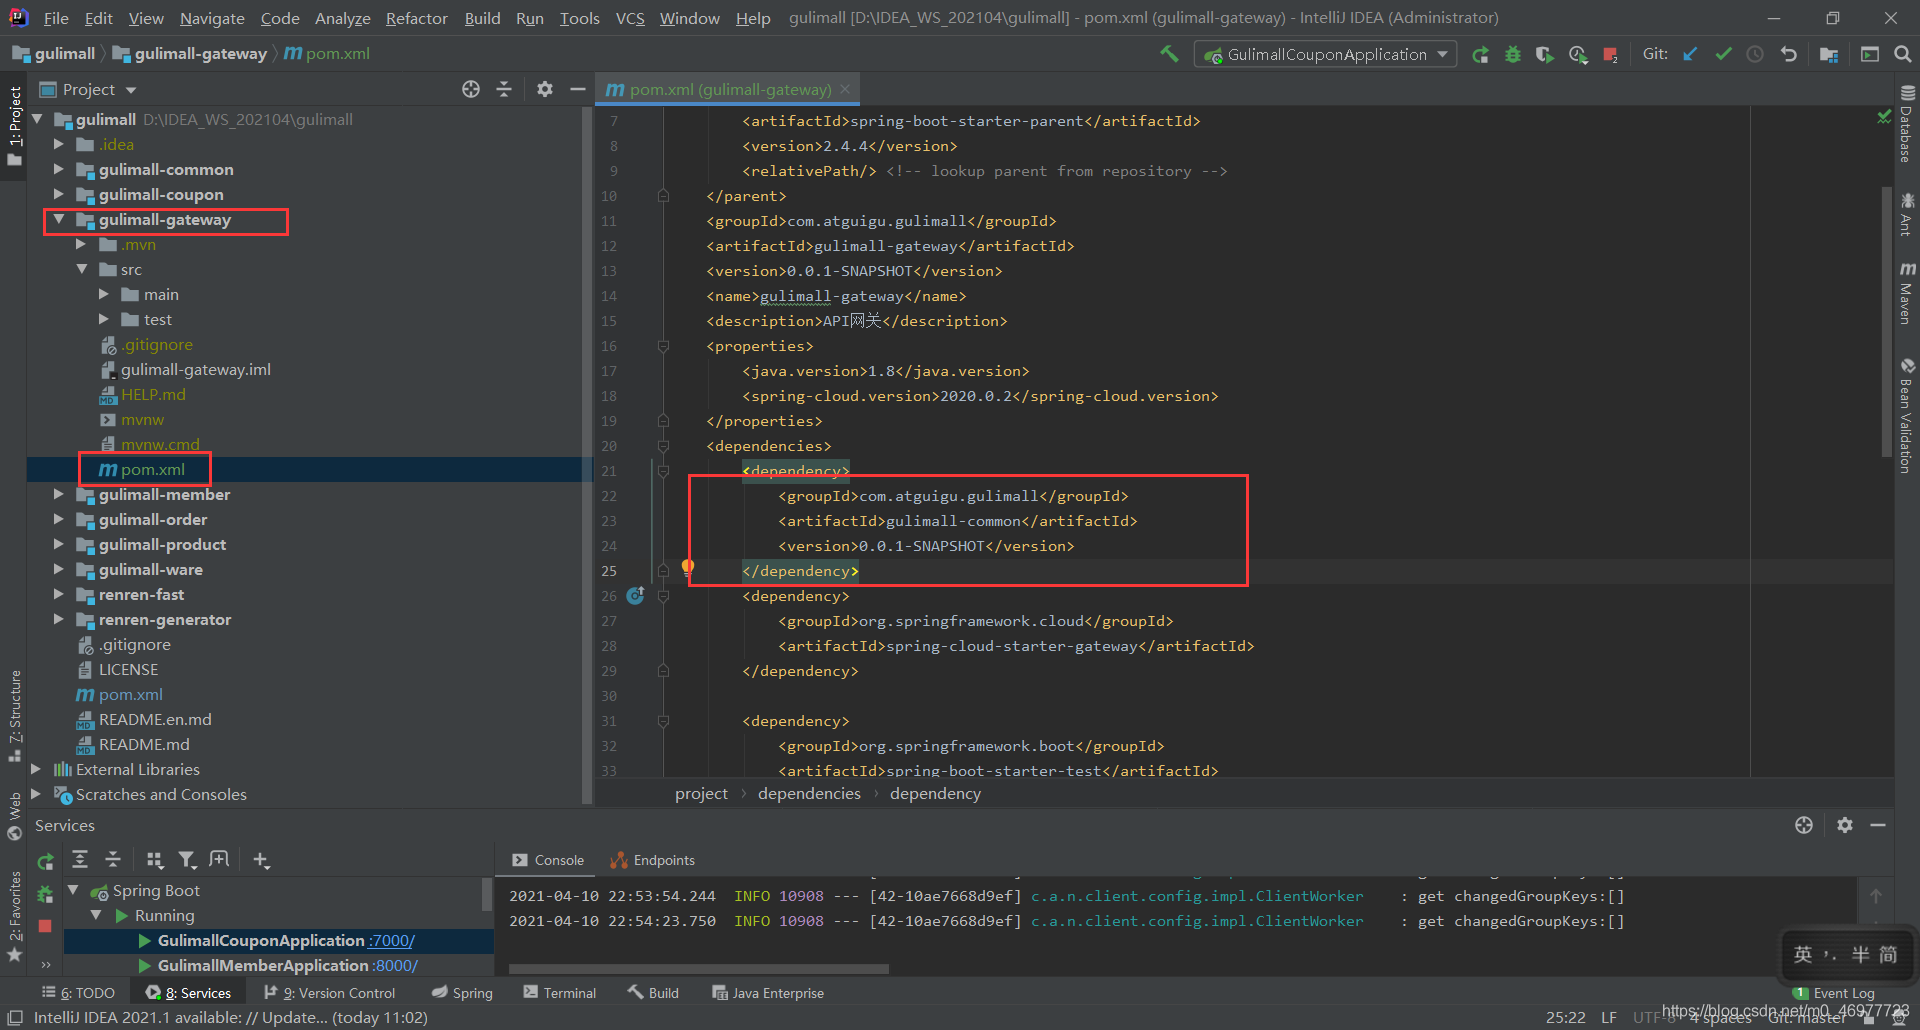Expand all nodes in Services toolbar

coord(80,859)
